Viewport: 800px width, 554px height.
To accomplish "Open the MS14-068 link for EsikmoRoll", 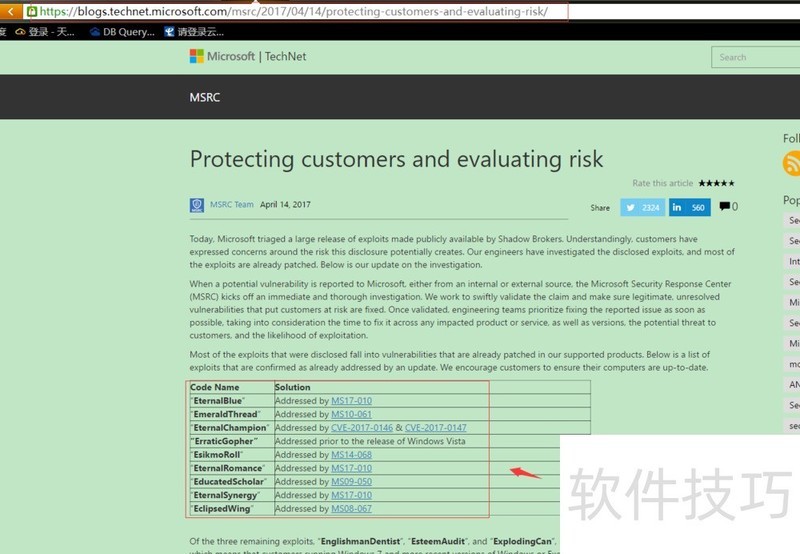I will 352,455.
